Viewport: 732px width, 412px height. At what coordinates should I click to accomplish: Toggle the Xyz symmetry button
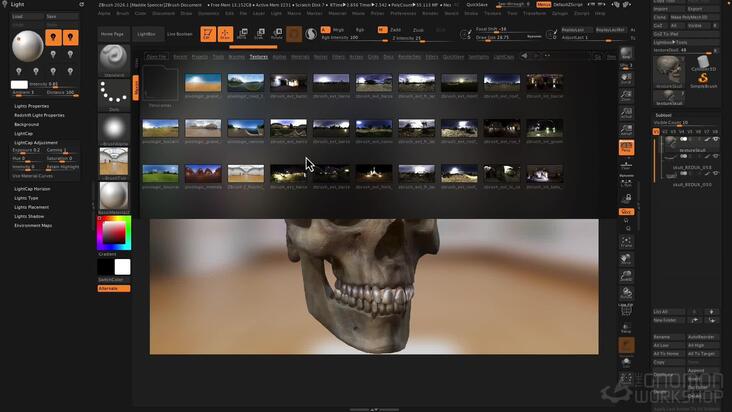[x=626, y=212]
